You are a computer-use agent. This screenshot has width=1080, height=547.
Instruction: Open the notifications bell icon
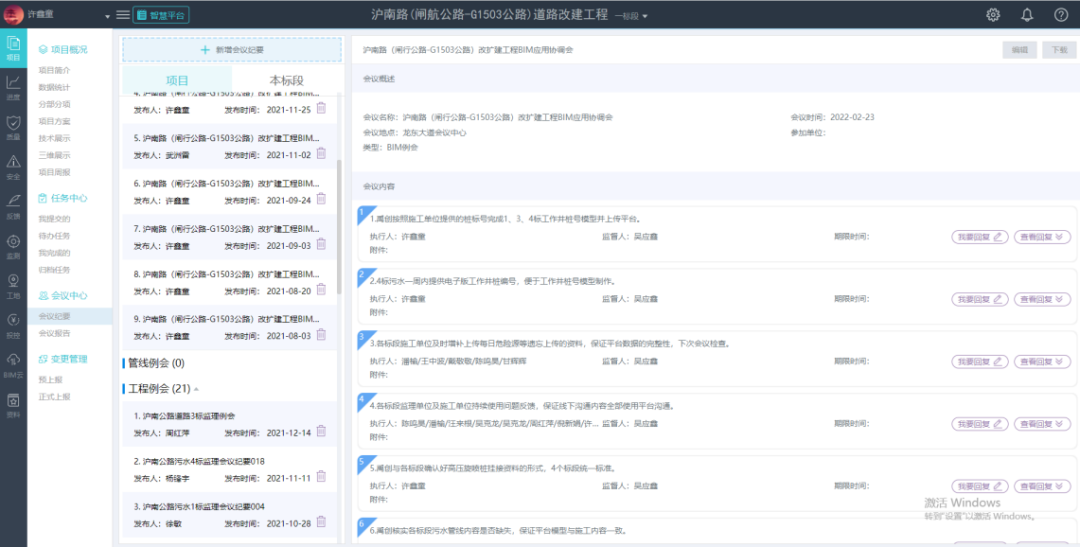coord(1027,14)
